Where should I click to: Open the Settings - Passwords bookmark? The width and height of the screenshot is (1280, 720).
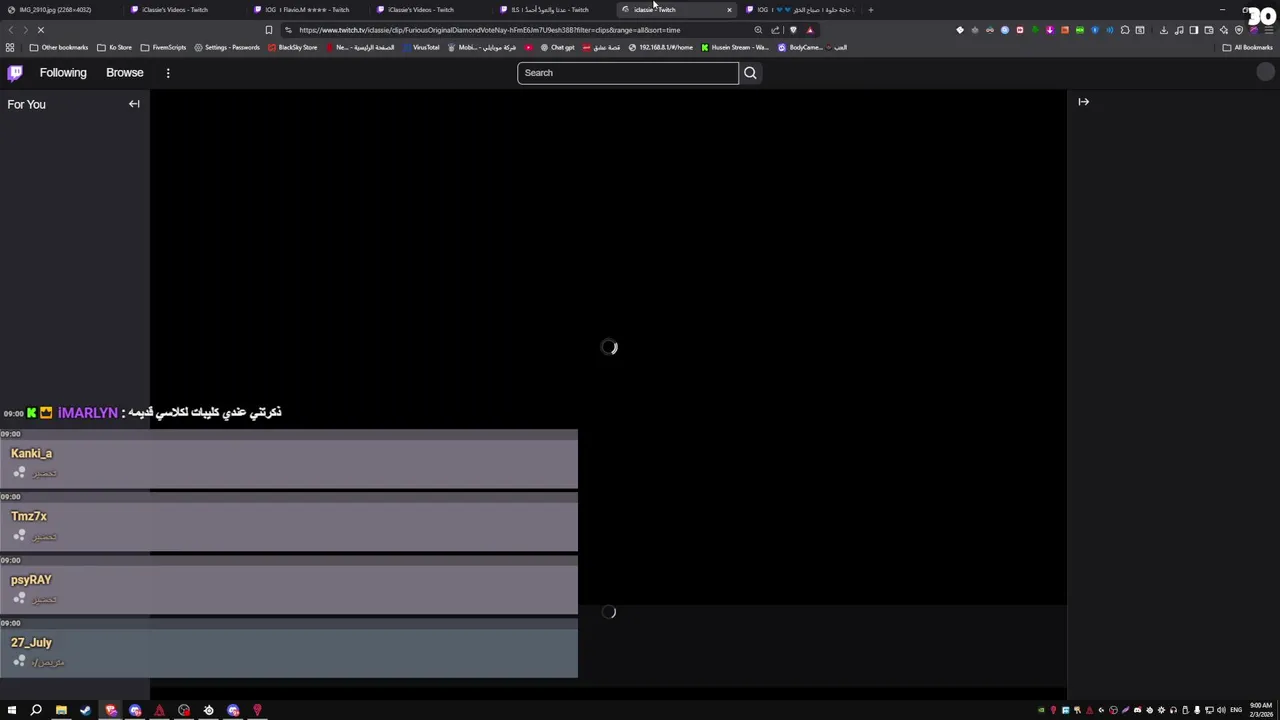point(227,47)
